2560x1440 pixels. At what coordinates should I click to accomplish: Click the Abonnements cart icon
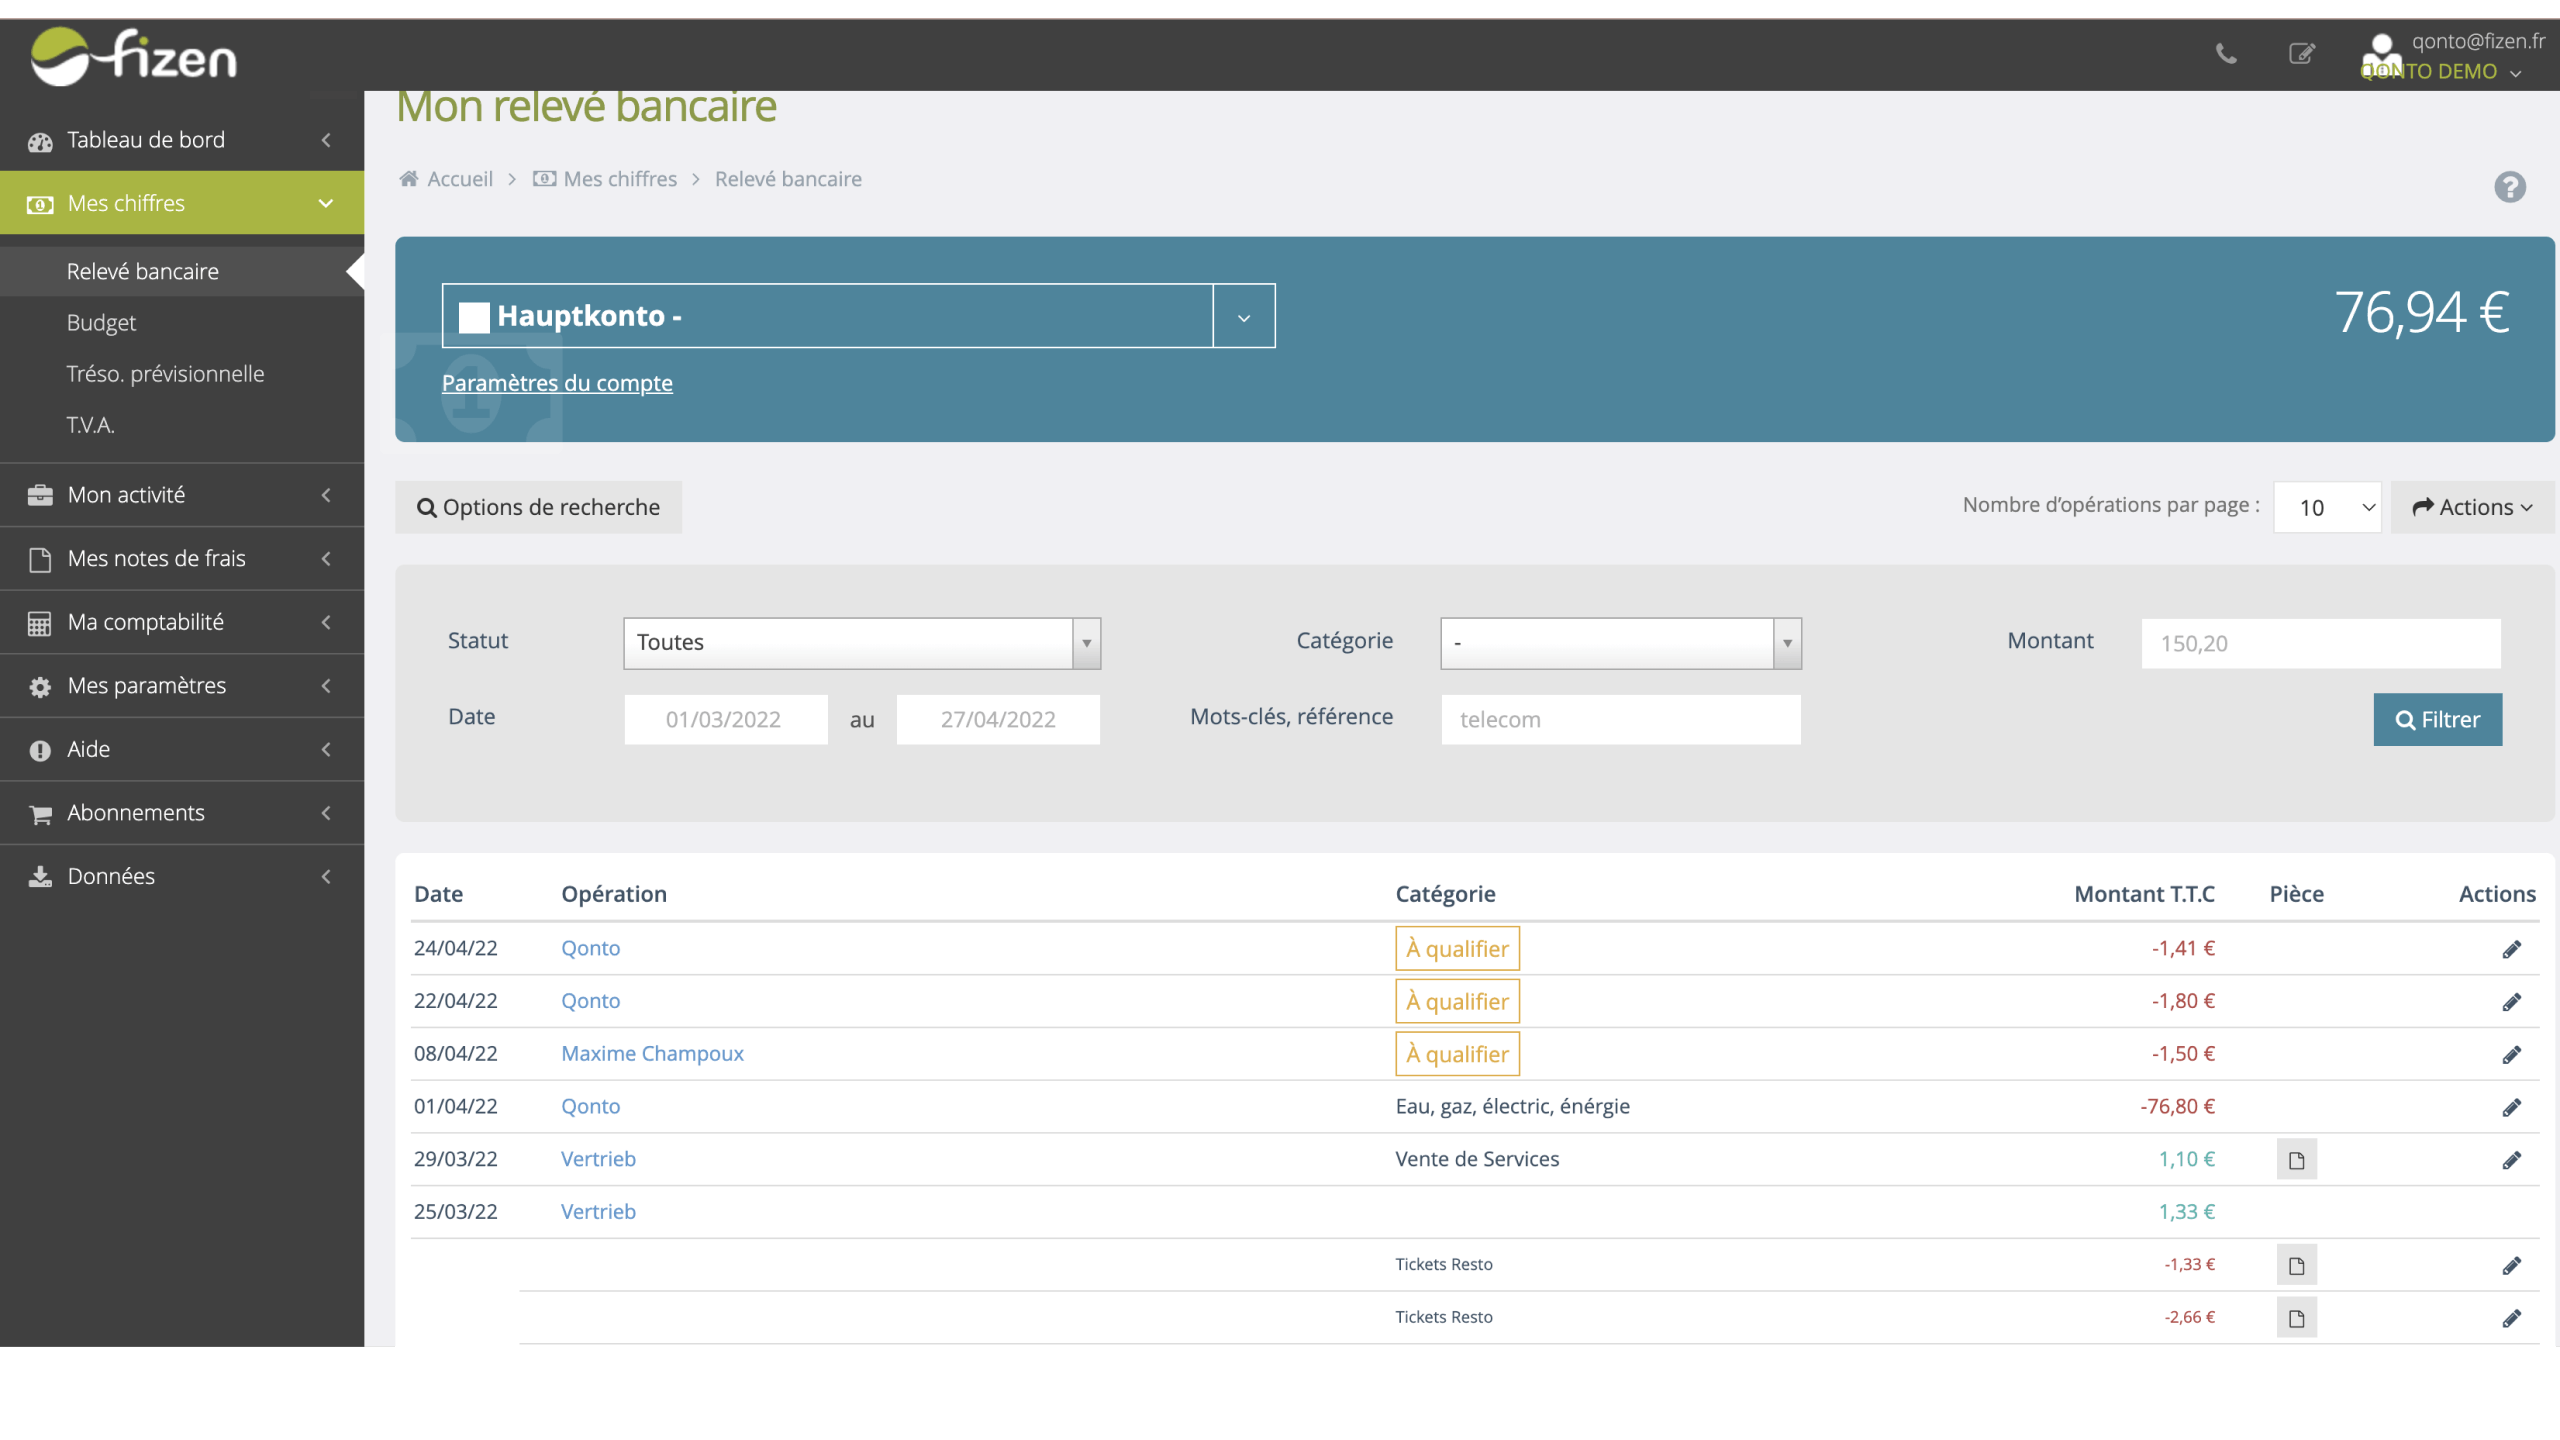tap(40, 815)
